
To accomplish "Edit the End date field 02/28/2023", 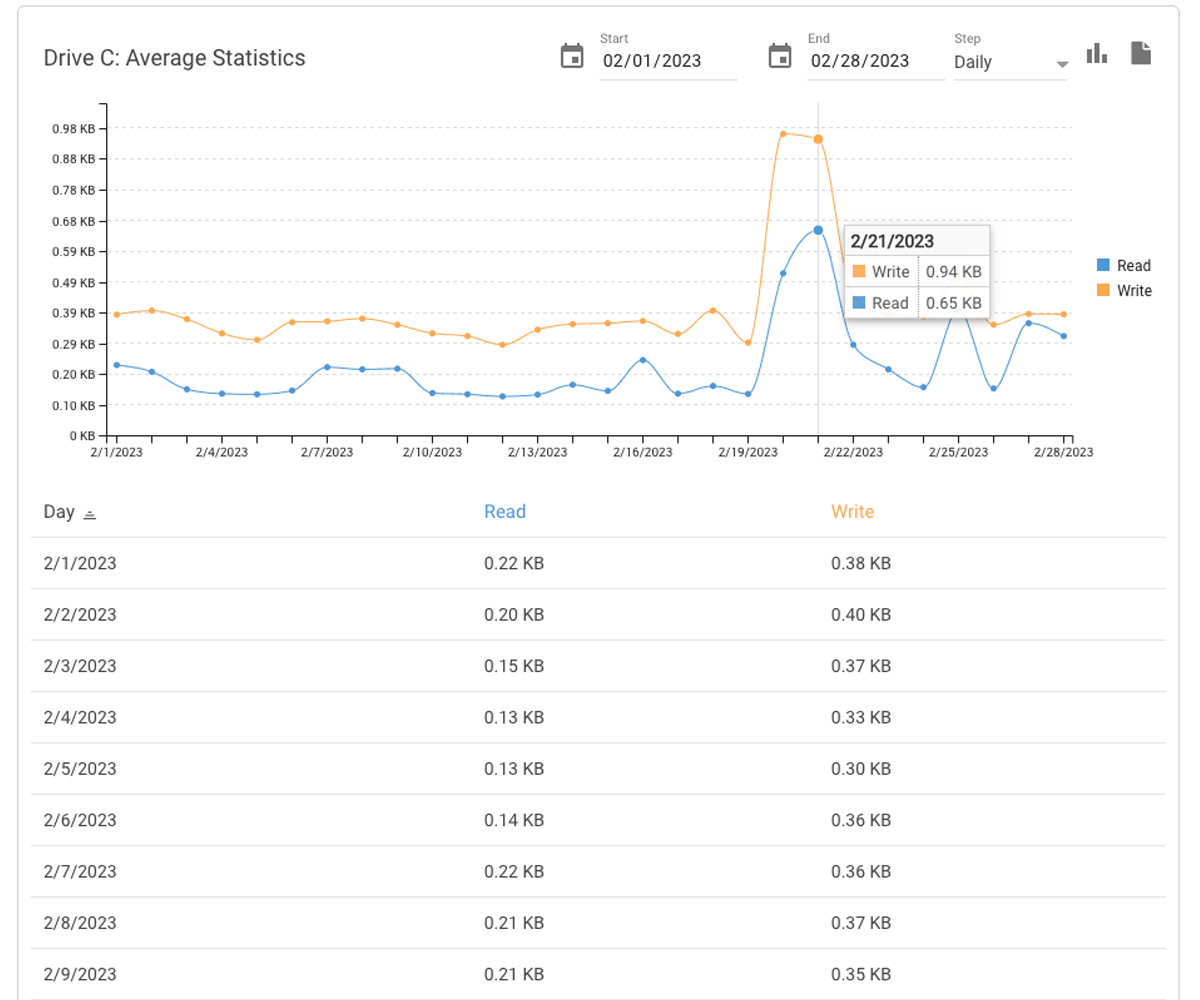I will [876, 61].
